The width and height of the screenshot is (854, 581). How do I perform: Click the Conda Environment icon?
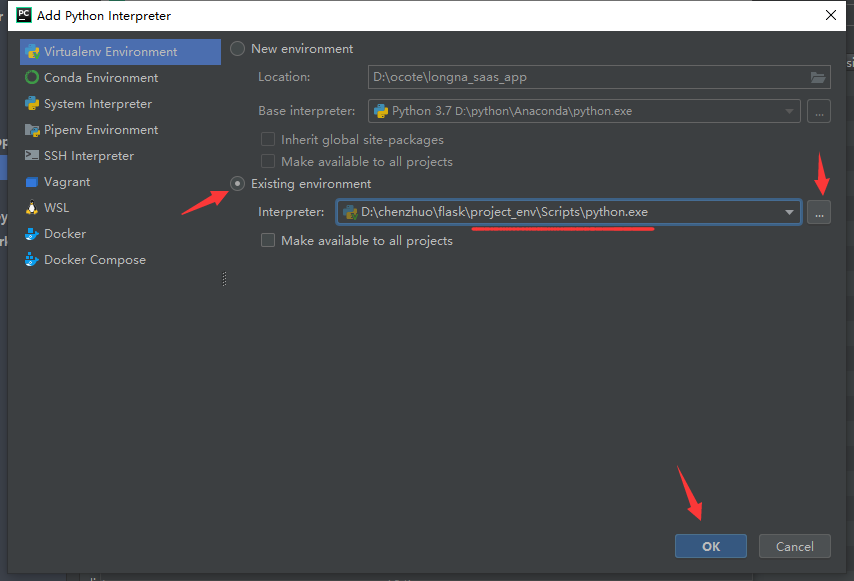[32, 78]
